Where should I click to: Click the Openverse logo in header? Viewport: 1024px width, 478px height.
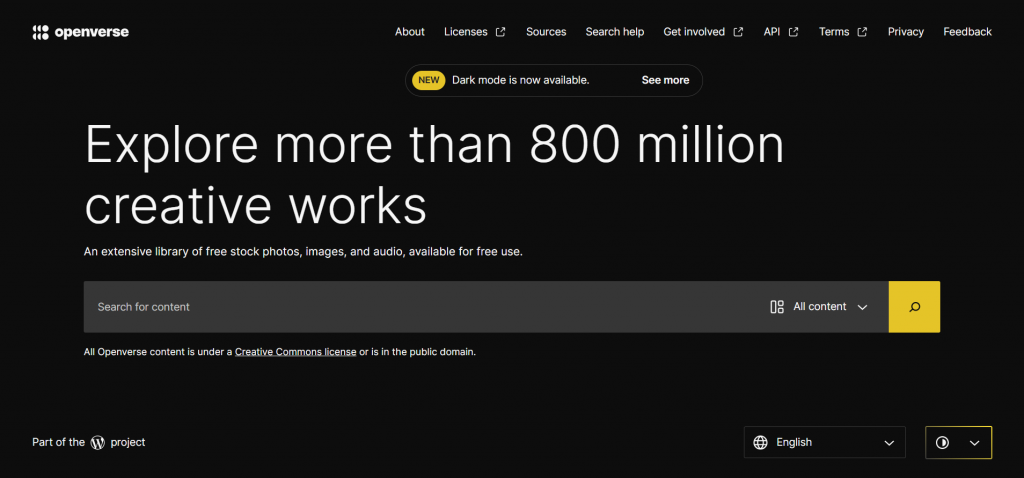[80, 32]
